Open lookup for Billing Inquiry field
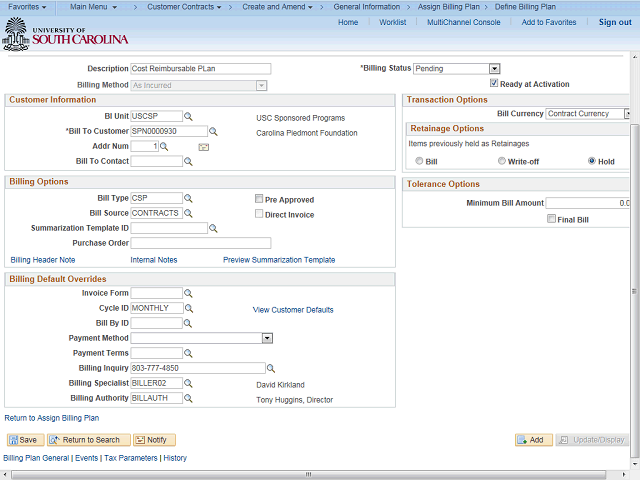 click(271, 369)
